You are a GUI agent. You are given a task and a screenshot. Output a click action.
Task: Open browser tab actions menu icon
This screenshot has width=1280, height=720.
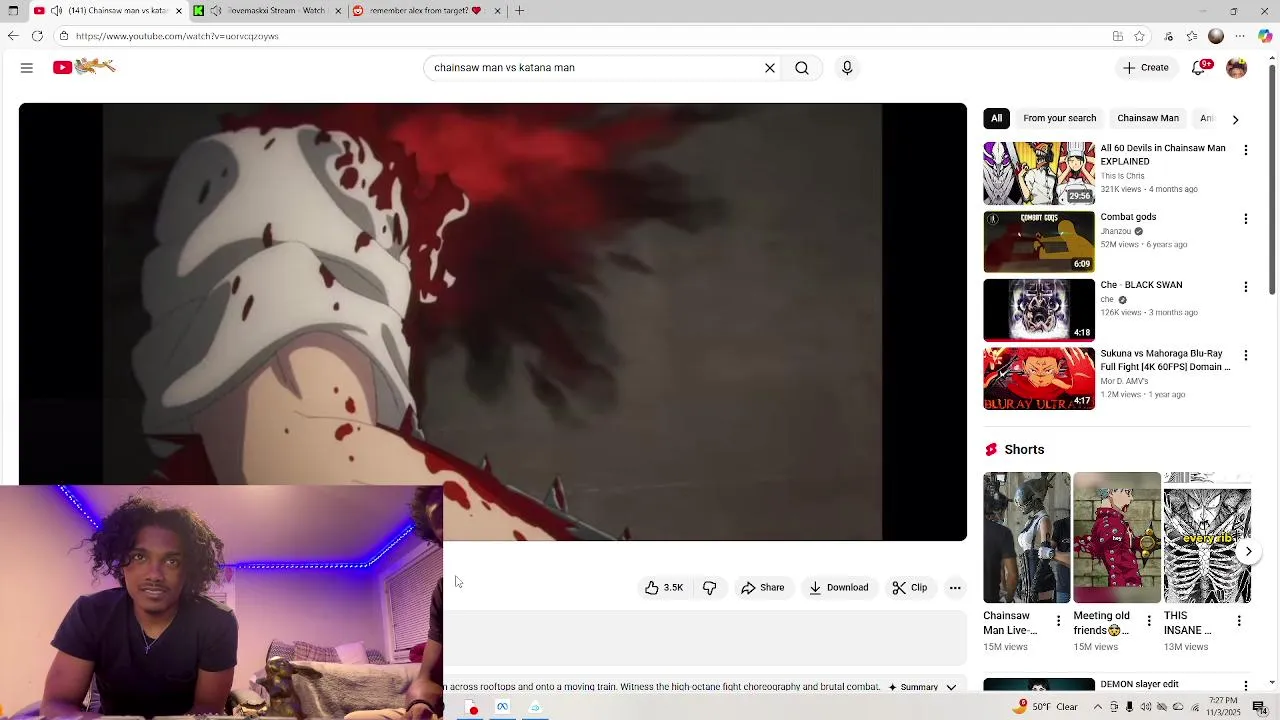point(13,11)
